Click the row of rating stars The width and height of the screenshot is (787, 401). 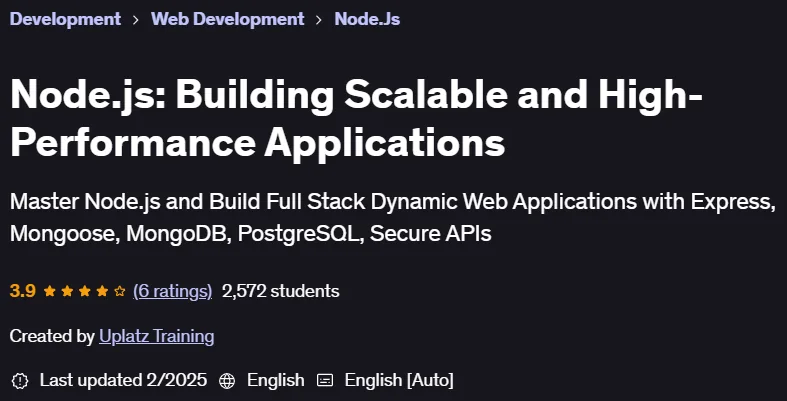click(x=84, y=291)
